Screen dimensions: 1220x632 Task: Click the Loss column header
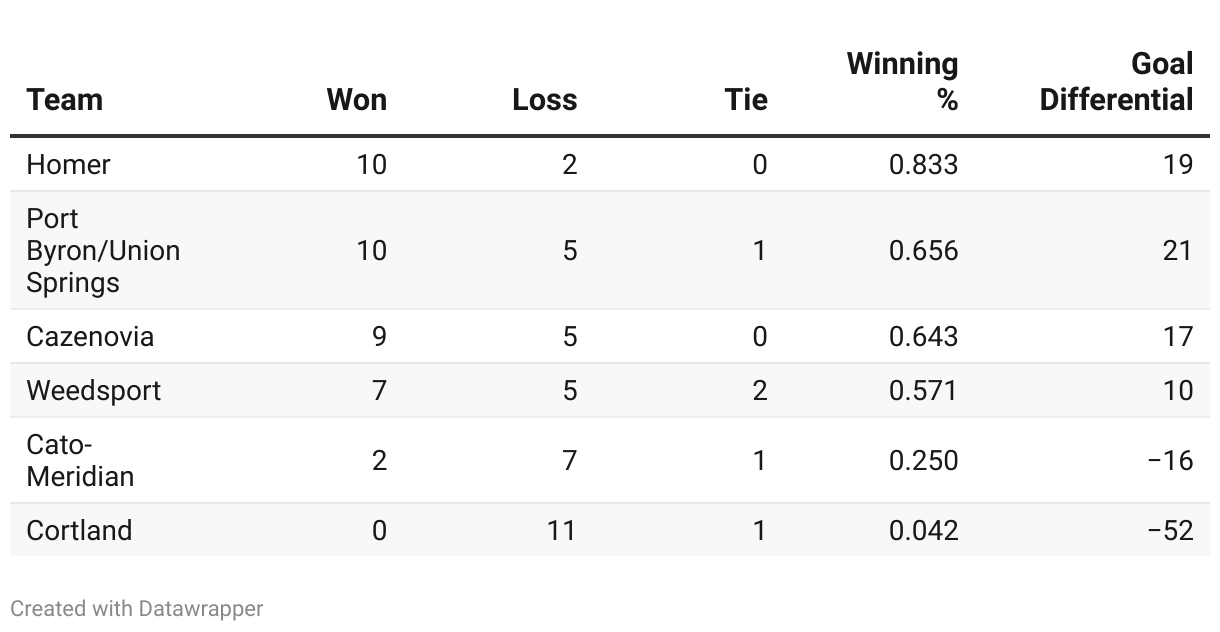[544, 100]
